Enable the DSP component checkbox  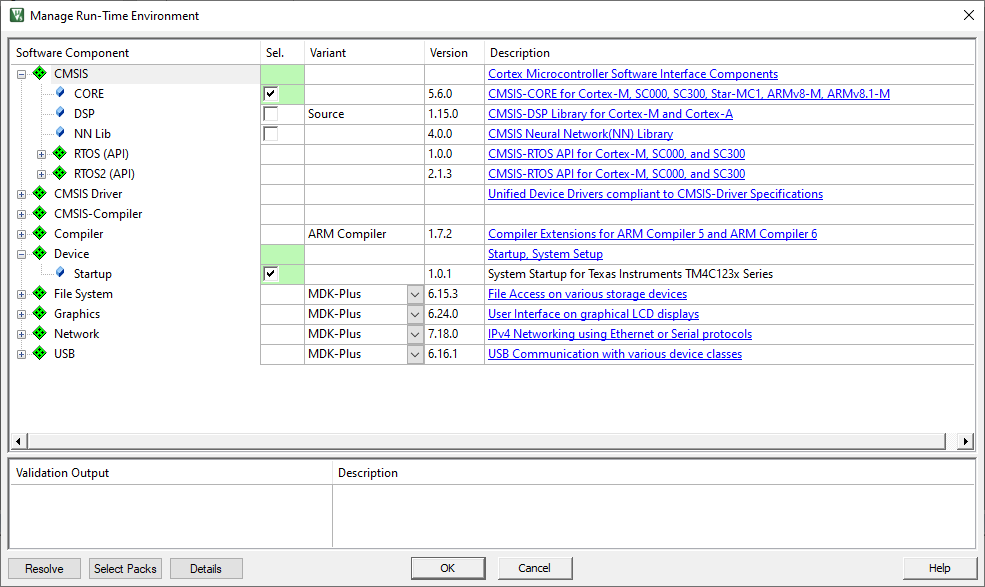(271, 114)
